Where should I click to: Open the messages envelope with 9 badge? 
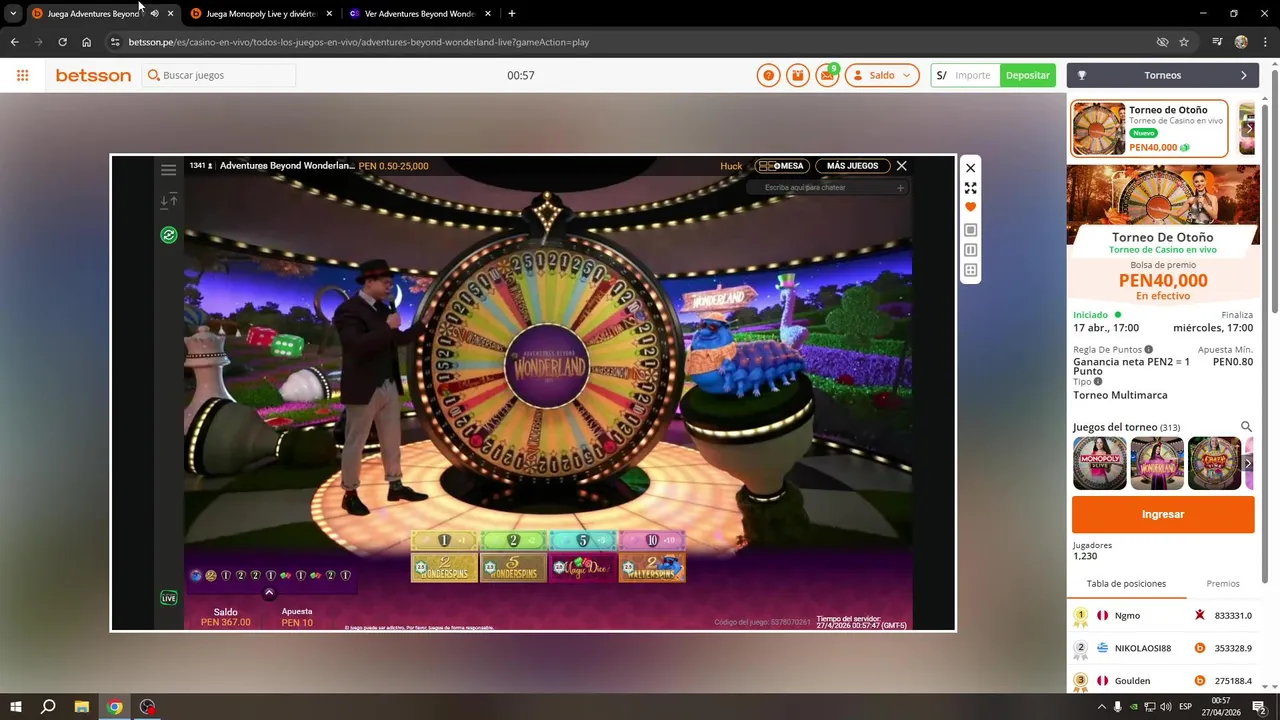click(x=827, y=75)
